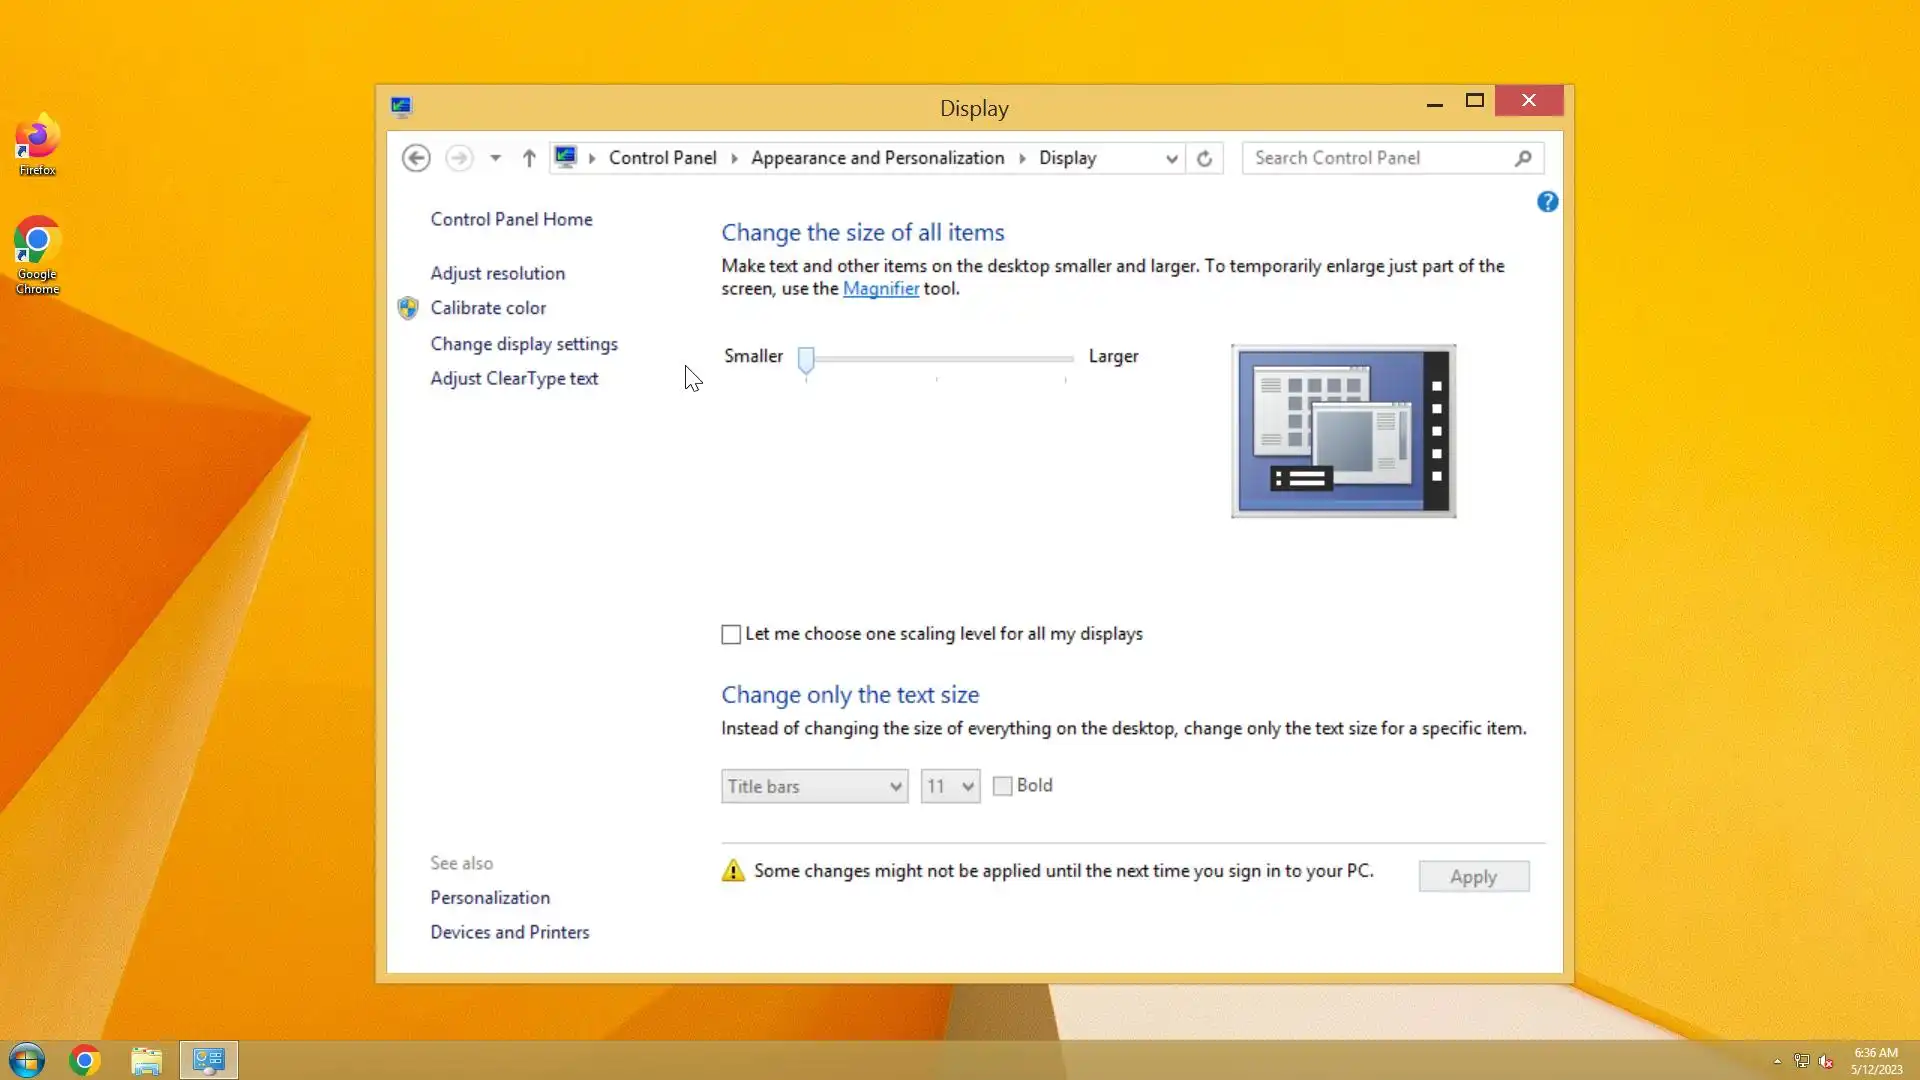Refresh the Control Panel address bar
The image size is (1920, 1080).
point(1204,158)
